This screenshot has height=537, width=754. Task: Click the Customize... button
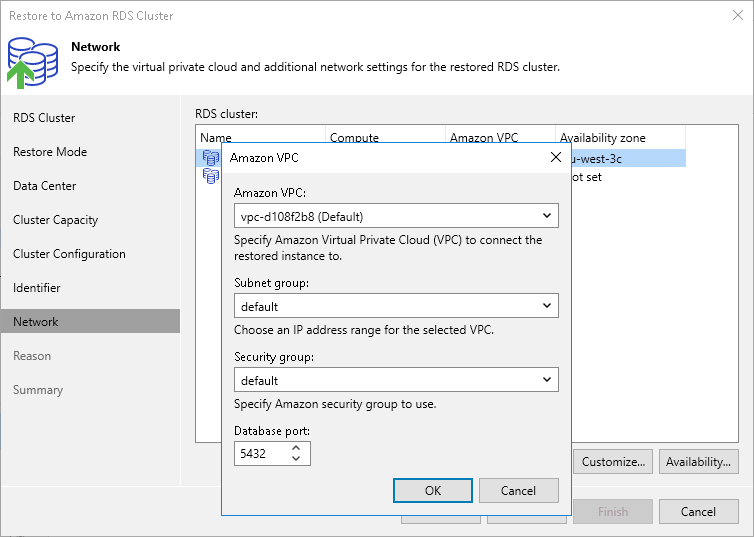coord(615,462)
